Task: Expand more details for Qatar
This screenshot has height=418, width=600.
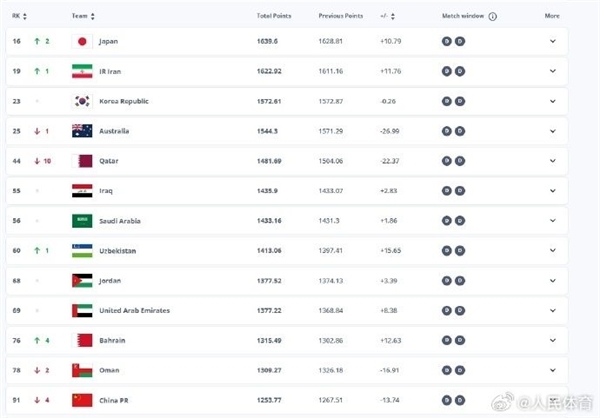Action: point(552,161)
